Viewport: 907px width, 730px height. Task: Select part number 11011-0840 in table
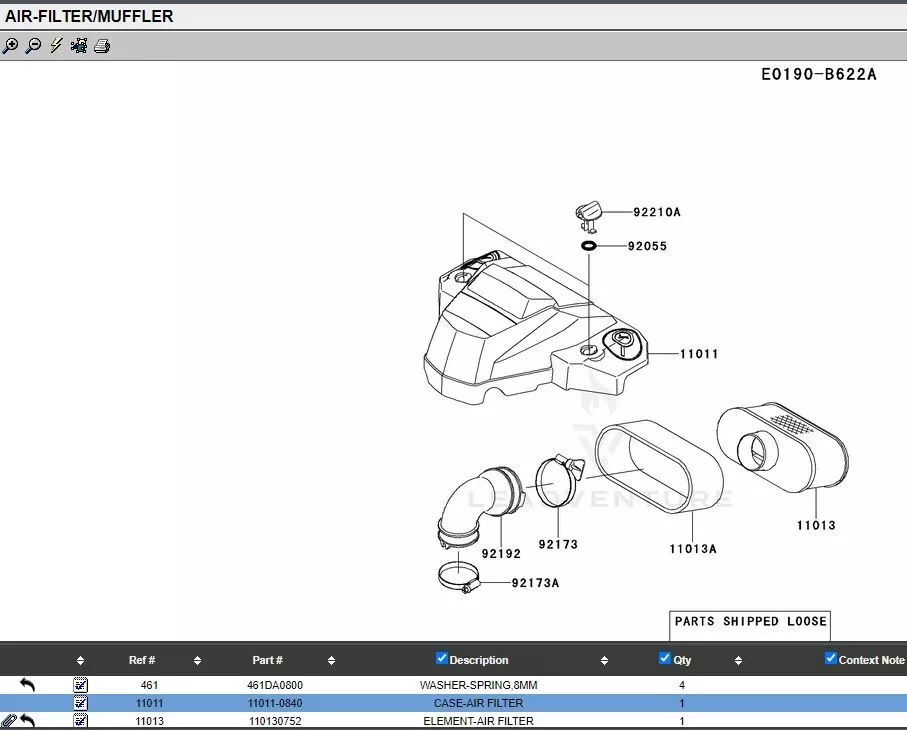pyautogui.click(x=274, y=703)
